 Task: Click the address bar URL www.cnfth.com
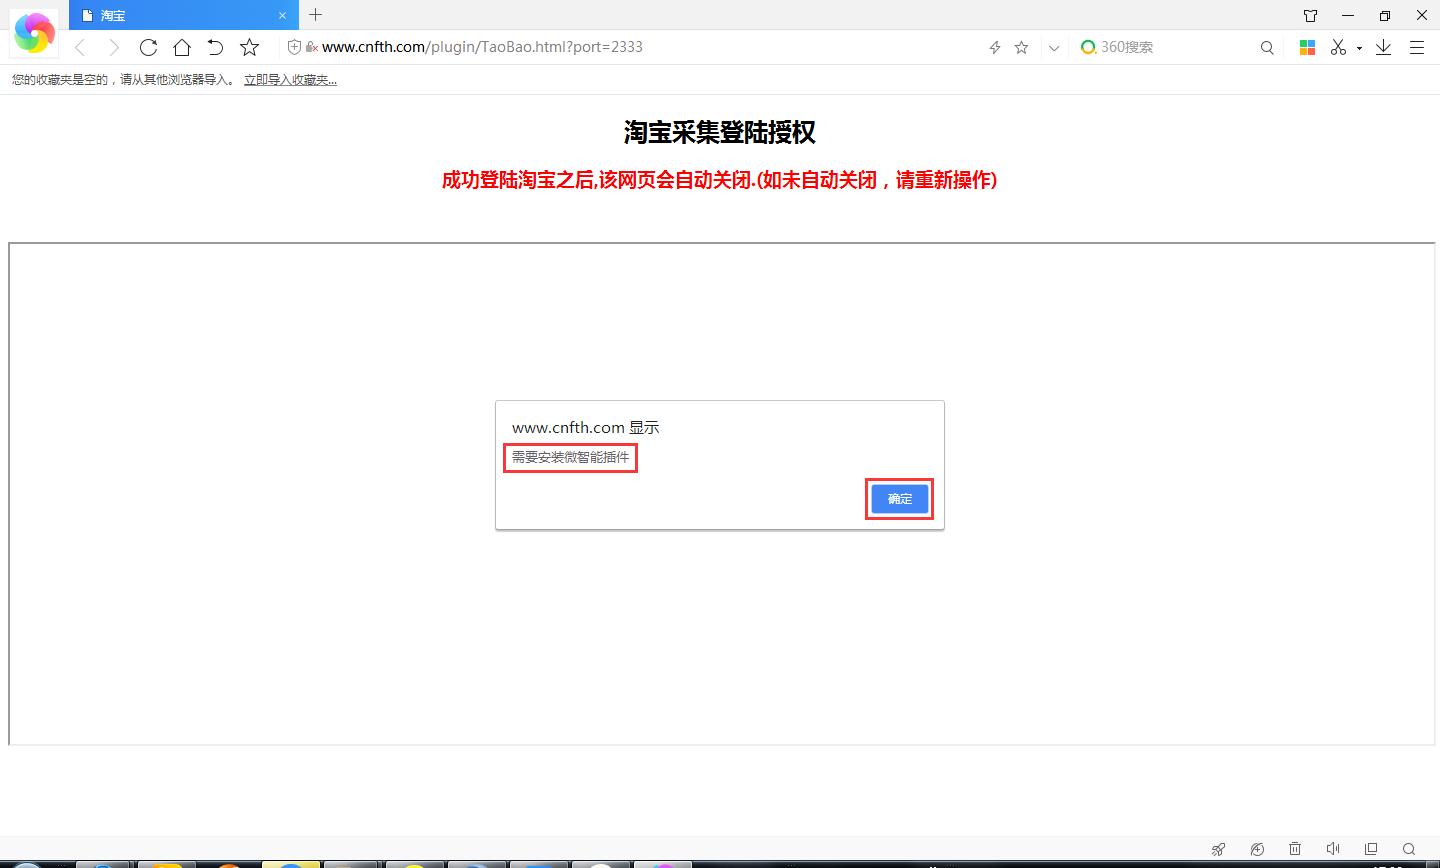pos(482,47)
